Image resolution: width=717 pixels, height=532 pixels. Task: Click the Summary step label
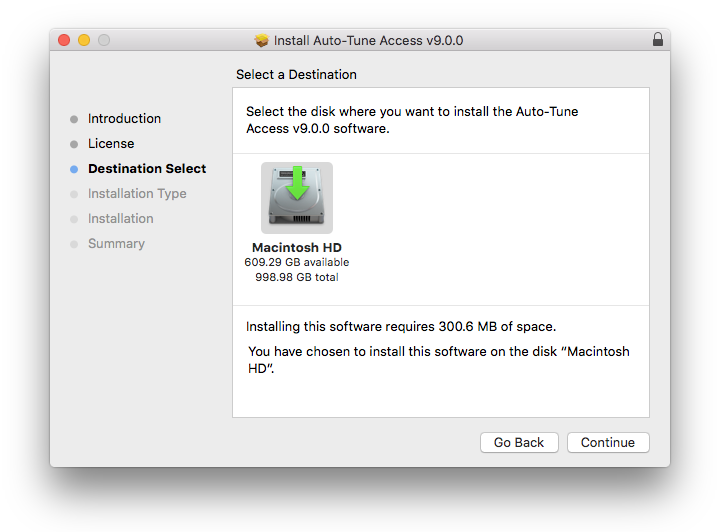(116, 243)
